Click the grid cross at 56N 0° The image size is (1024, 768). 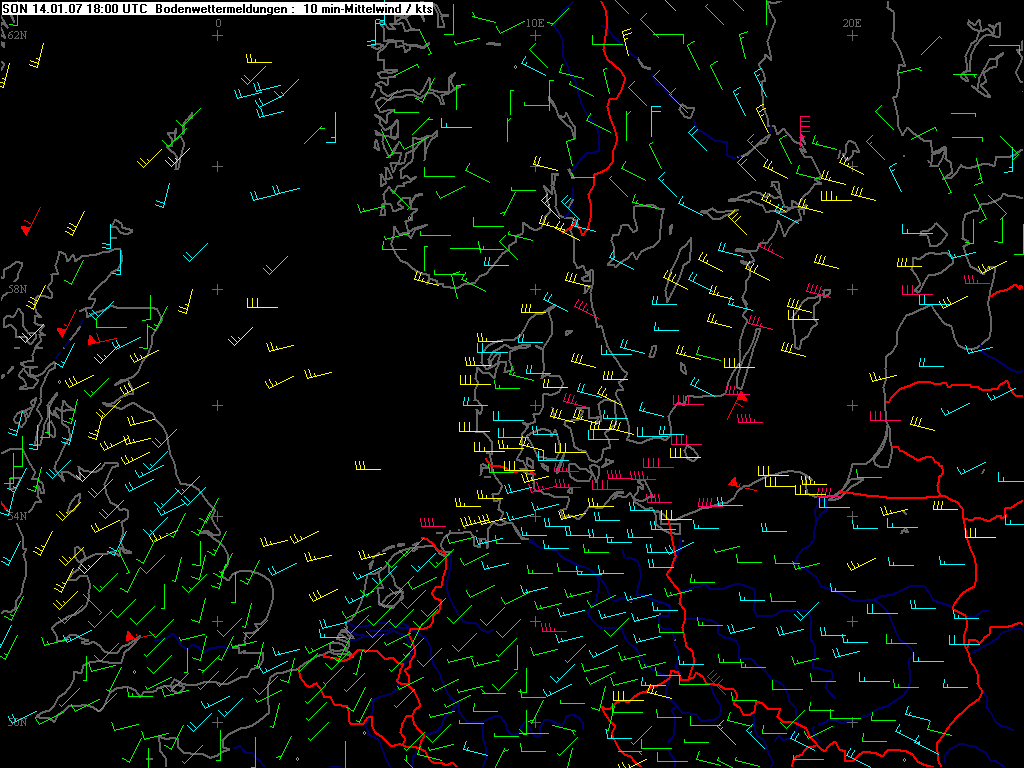219,405
